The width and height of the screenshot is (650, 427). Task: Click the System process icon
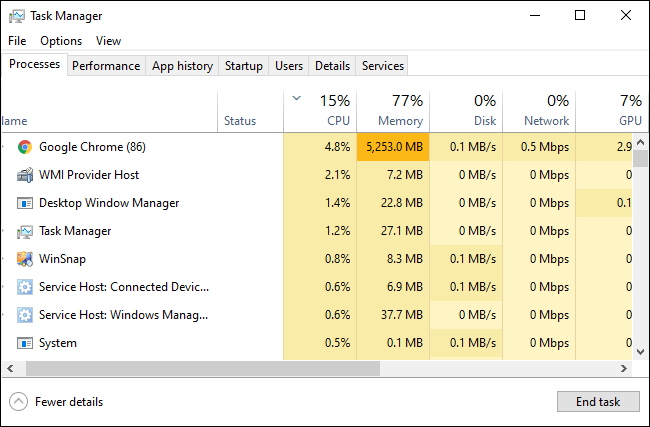[x=25, y=343]
